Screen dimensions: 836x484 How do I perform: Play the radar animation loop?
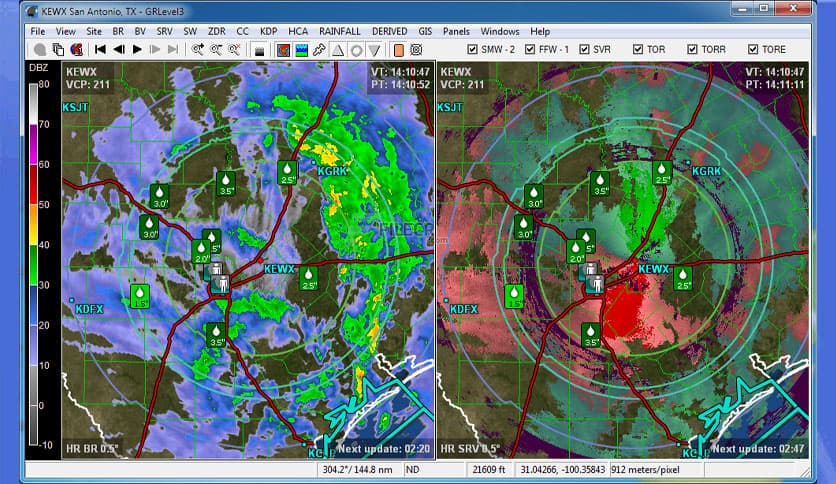(137, 49)
